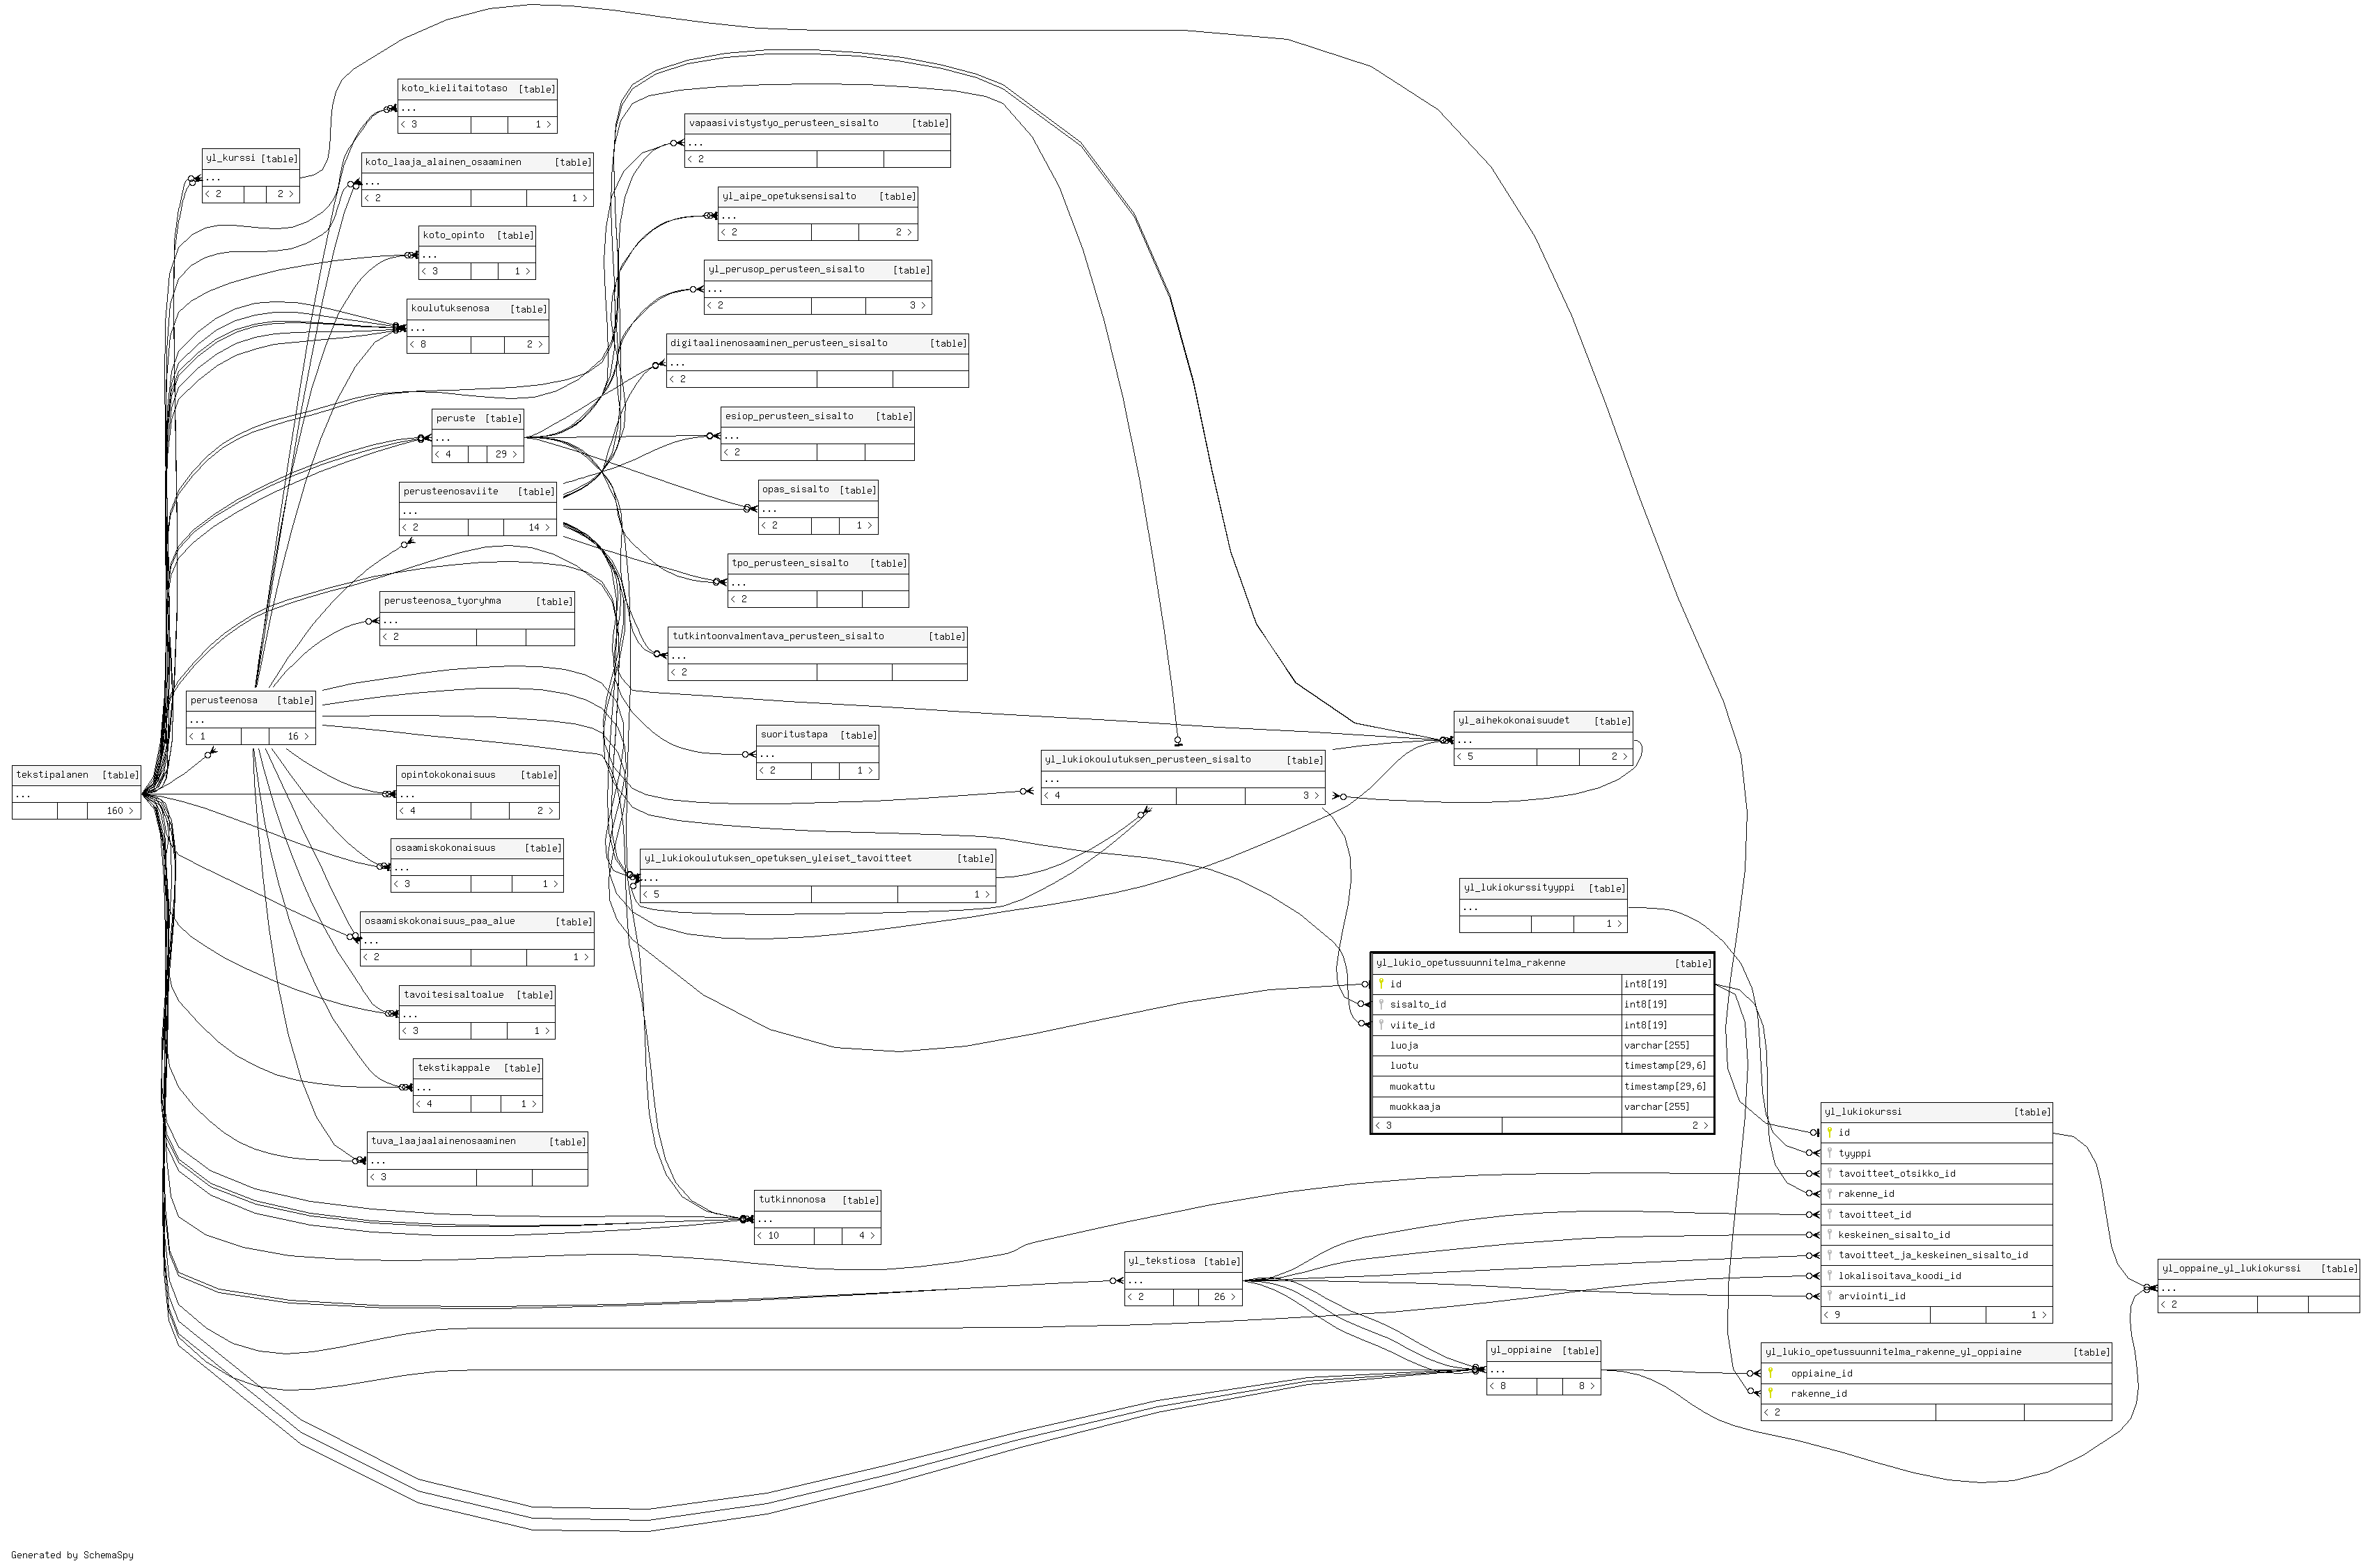Click the key icon beside lokalisoitava_koodi_id

coord(1829,1276)
